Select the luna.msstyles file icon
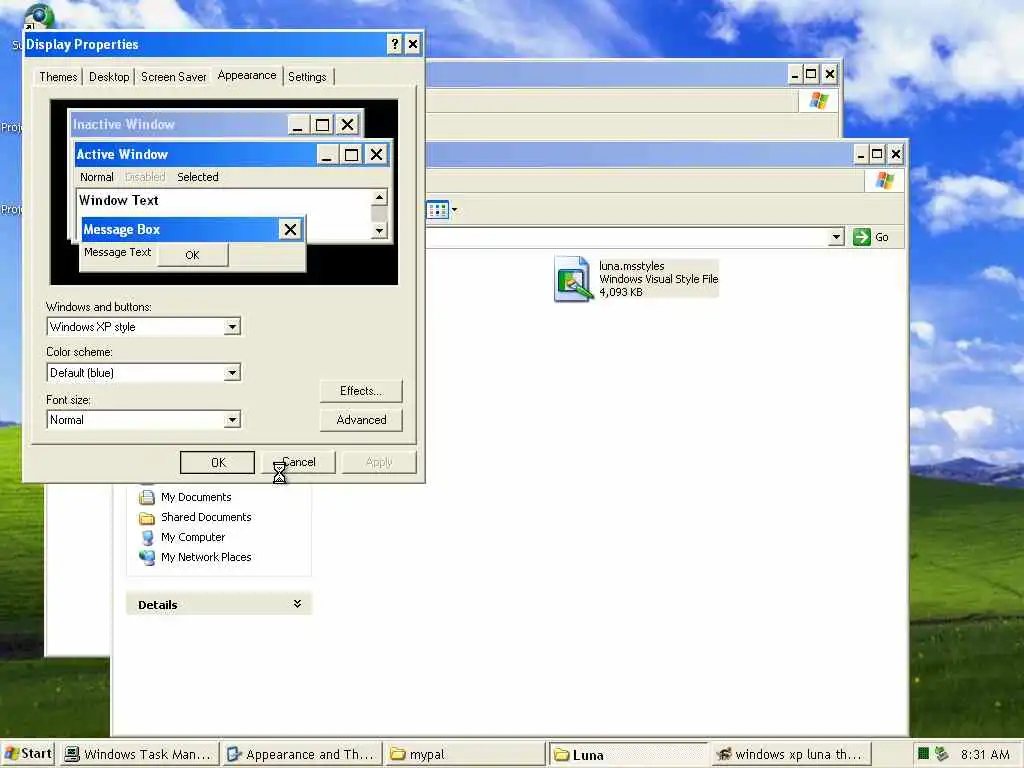This screenshot has height=768, width=1024. pyautogui.click(x=573, y=279)
